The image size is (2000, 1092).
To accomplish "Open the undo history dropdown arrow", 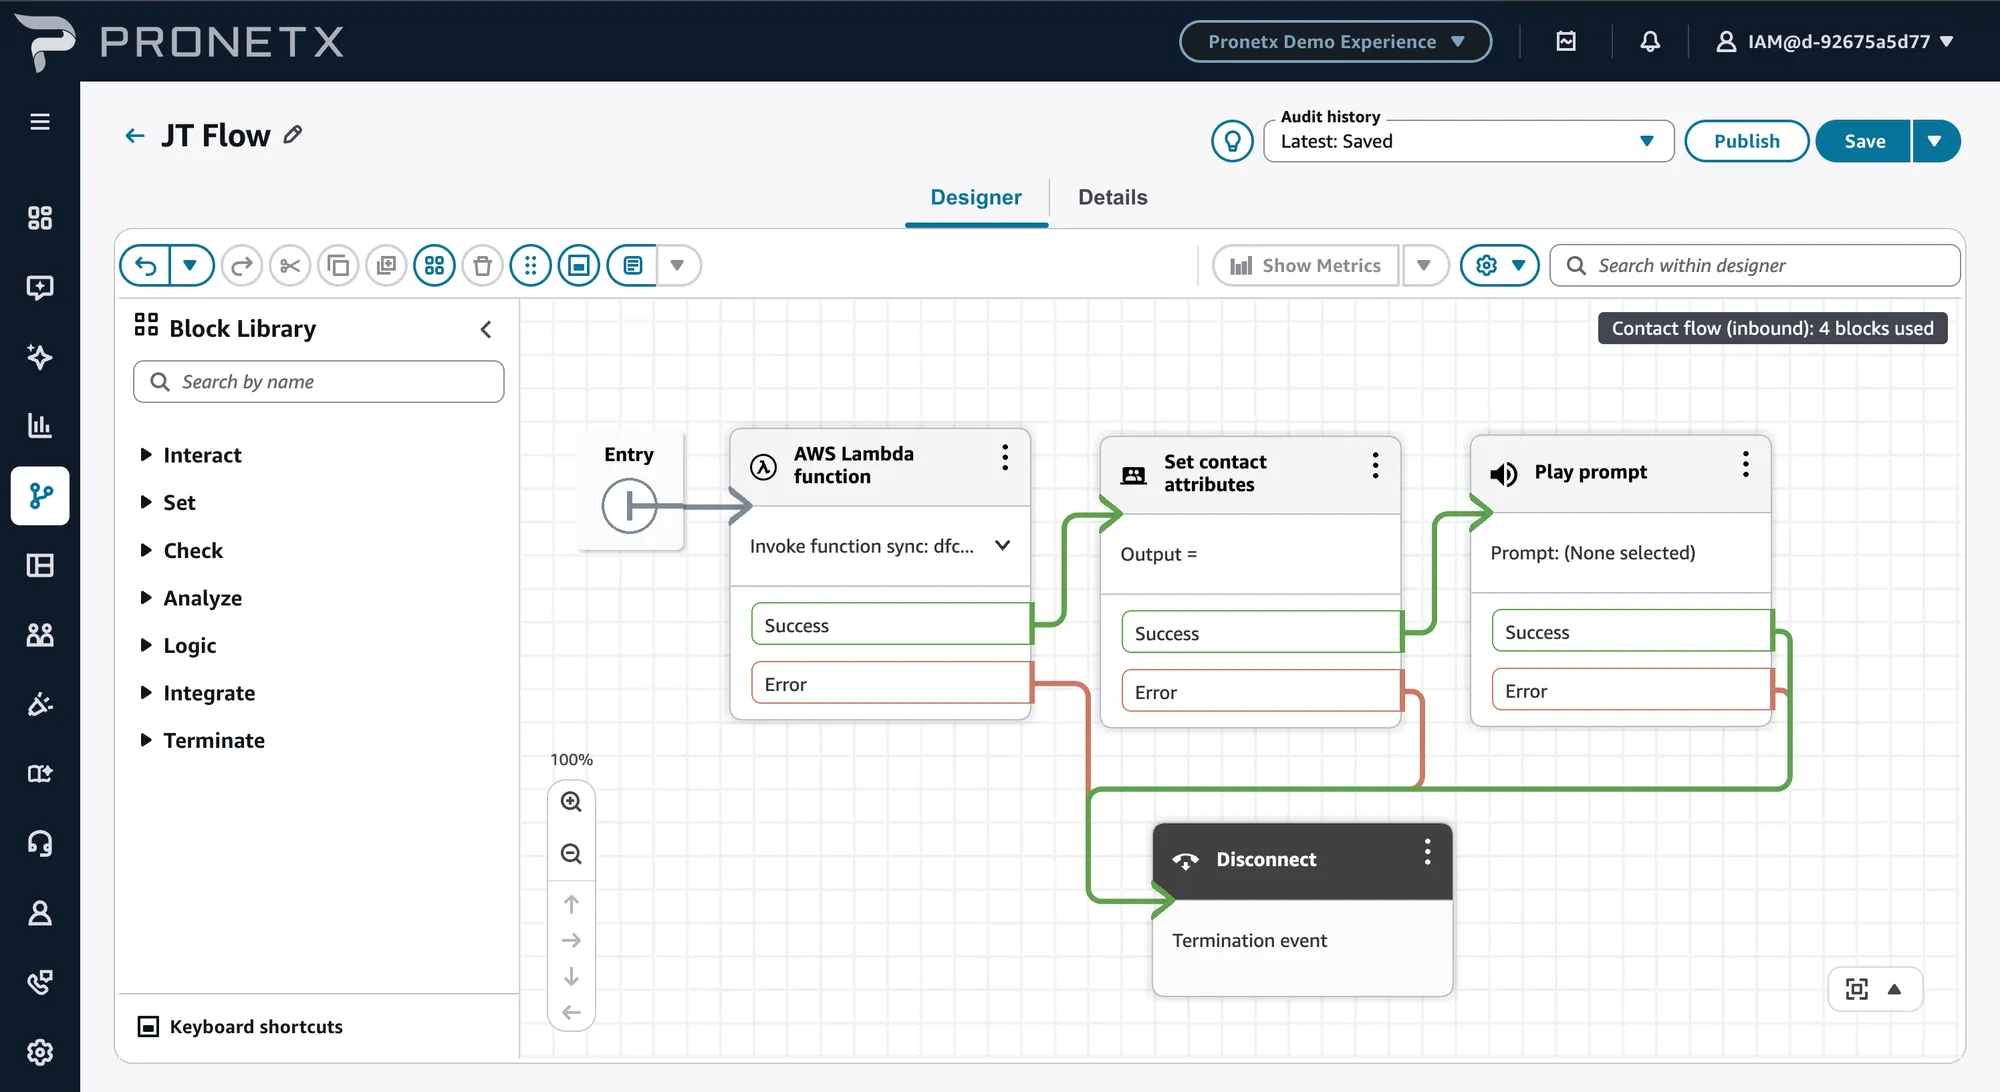I will tap(191, 266).
